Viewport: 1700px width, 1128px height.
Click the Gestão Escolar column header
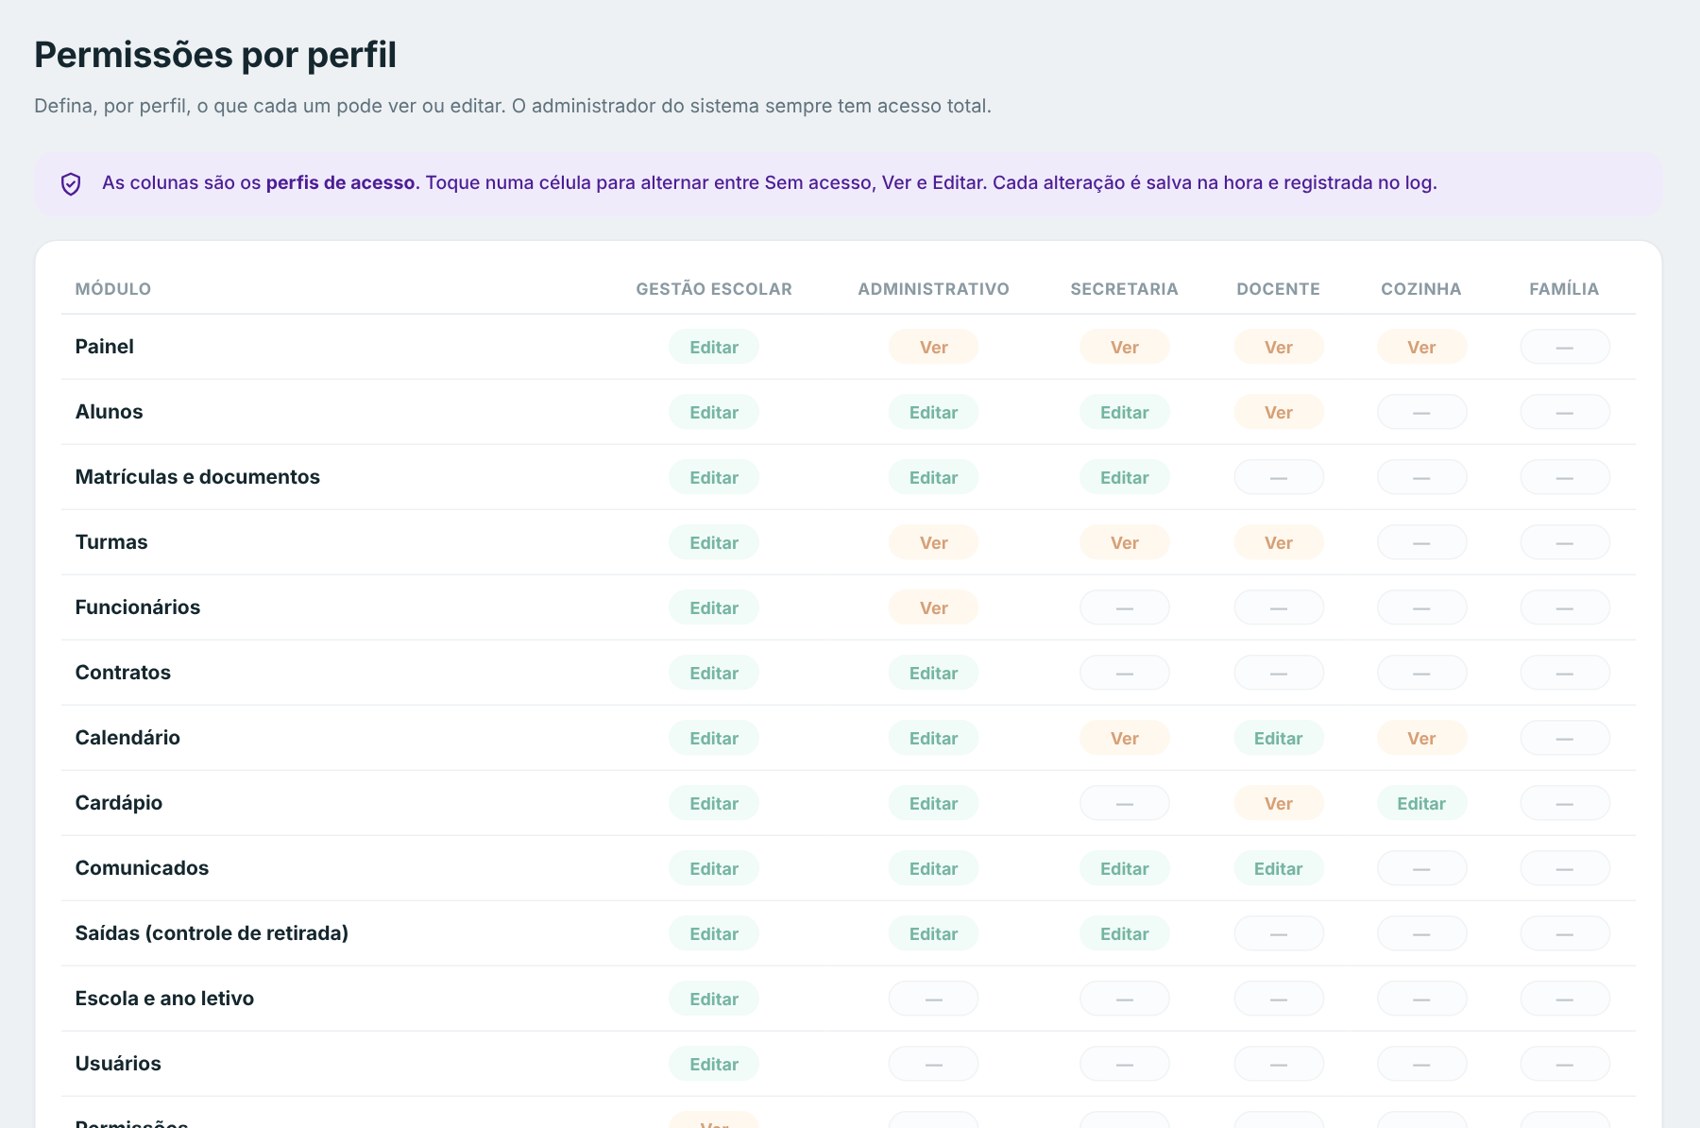coord(714,289)
